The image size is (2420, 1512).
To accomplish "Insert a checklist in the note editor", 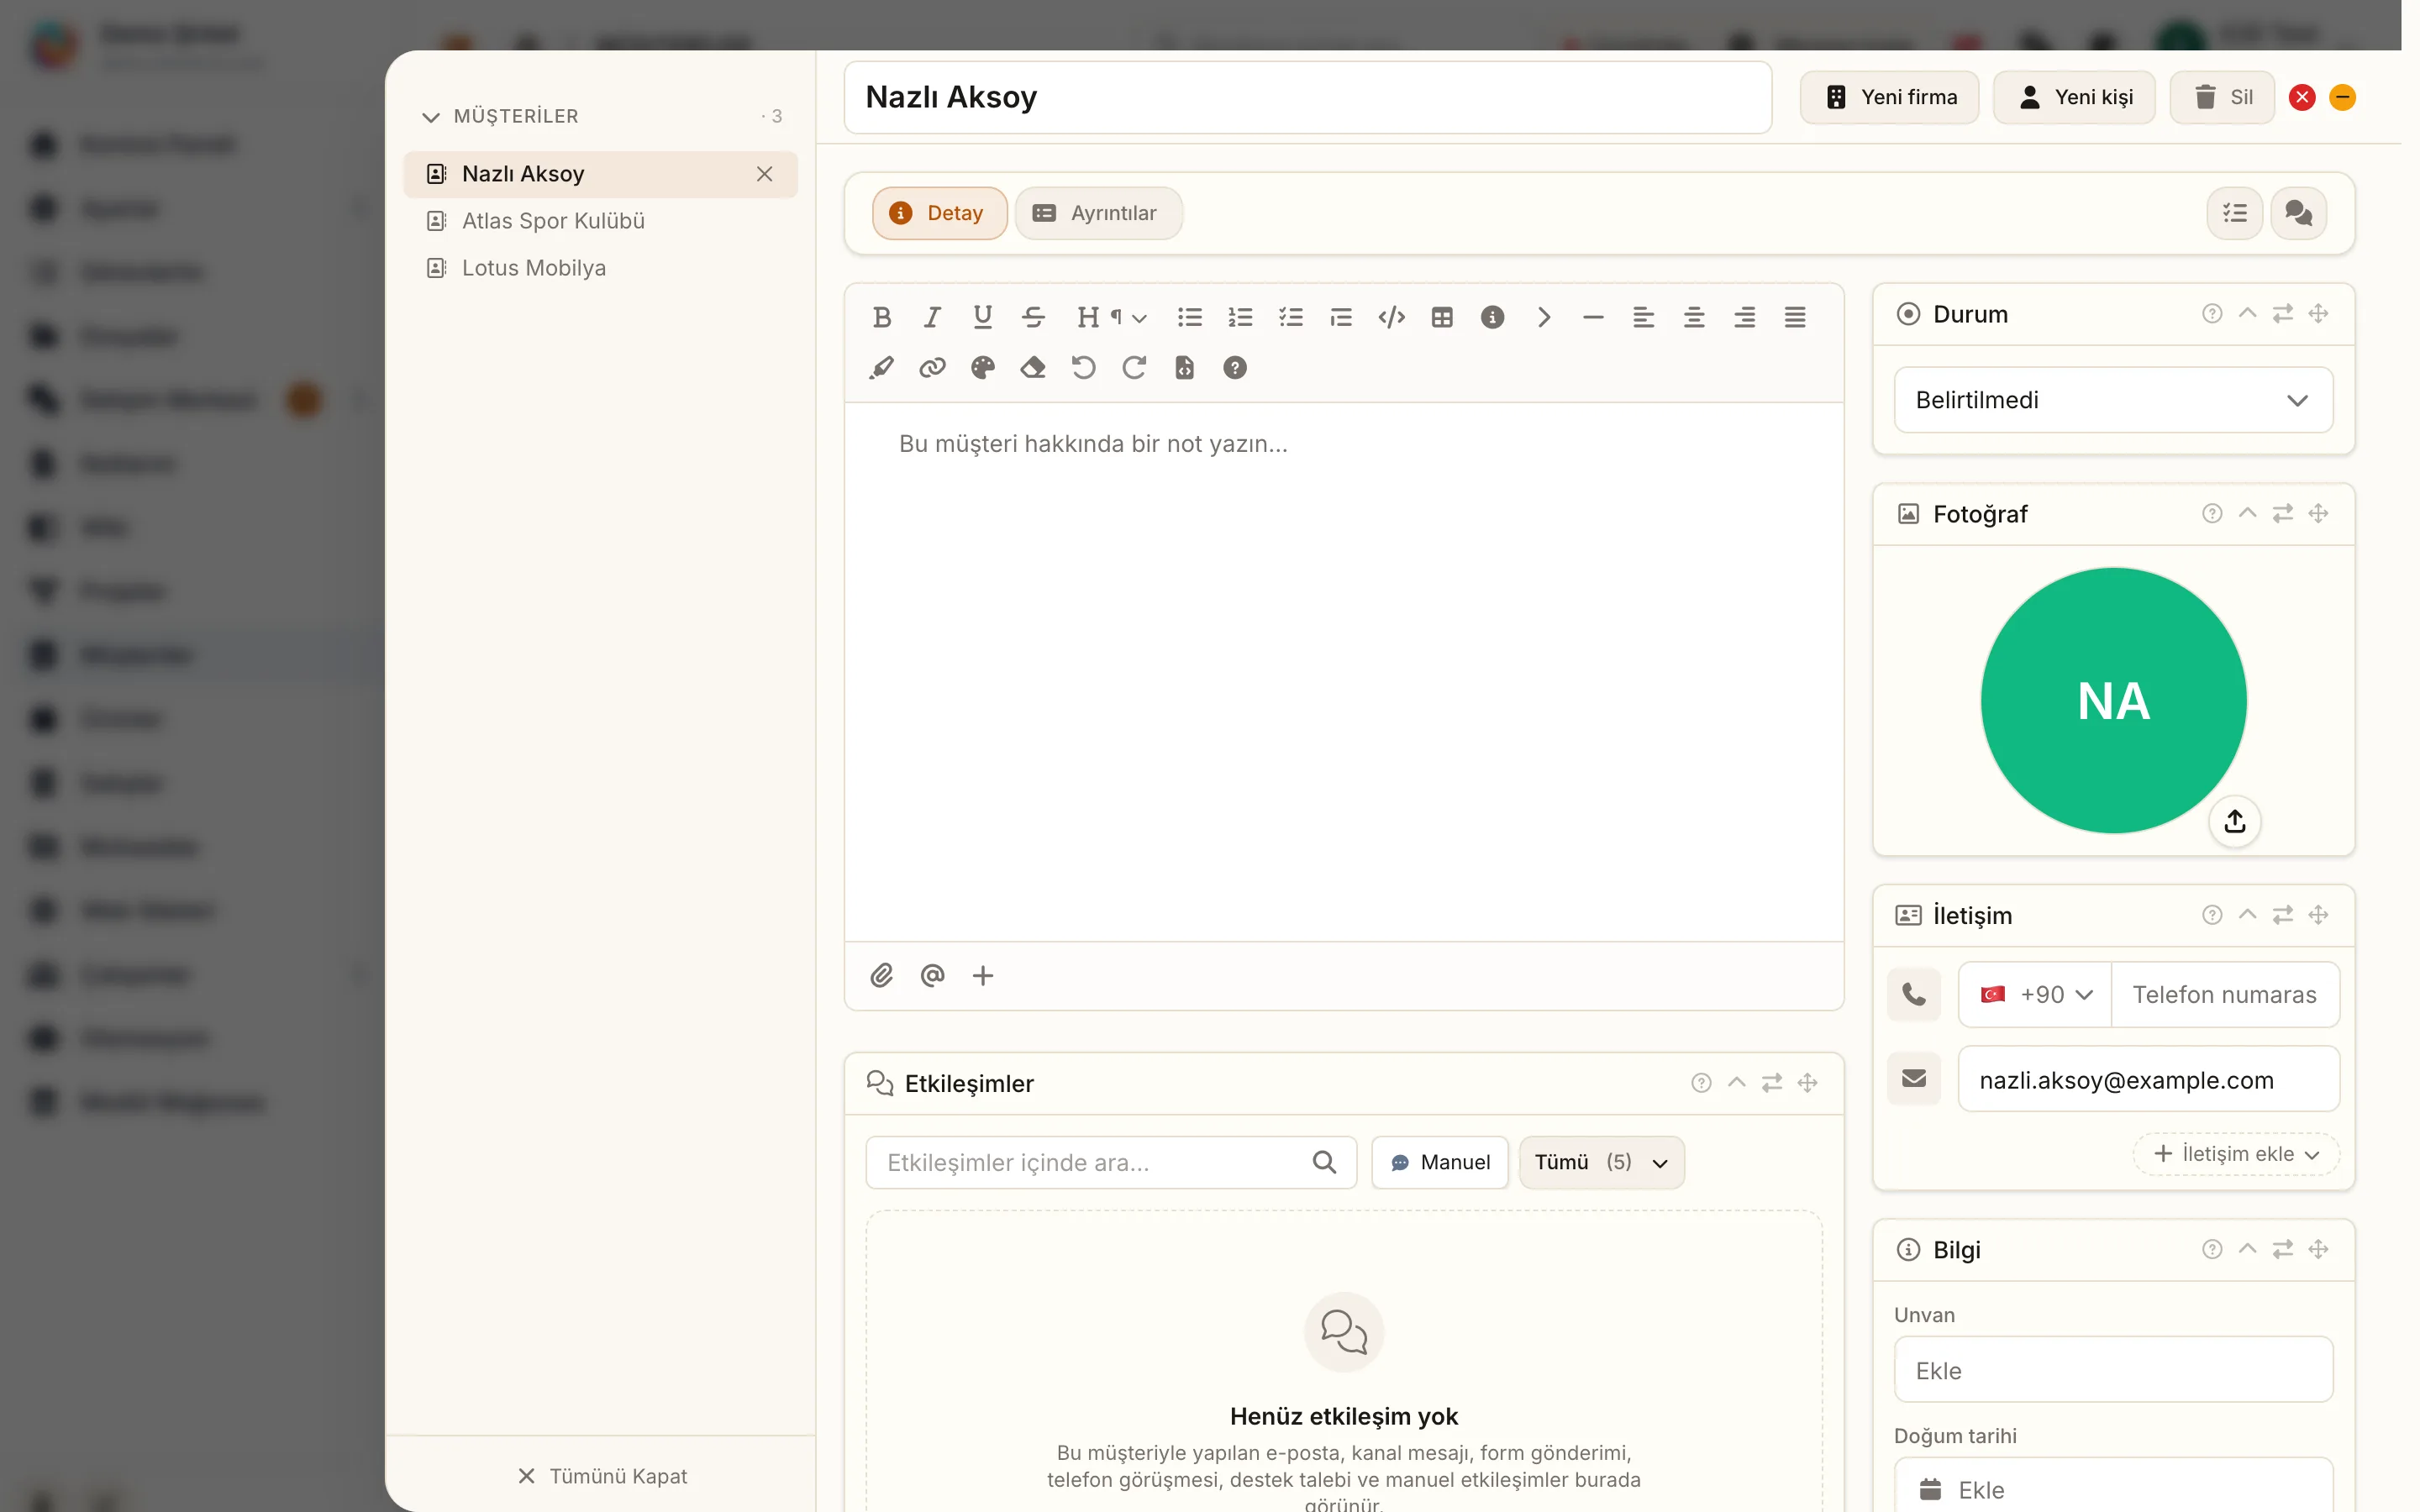I will pos(1290,317).
